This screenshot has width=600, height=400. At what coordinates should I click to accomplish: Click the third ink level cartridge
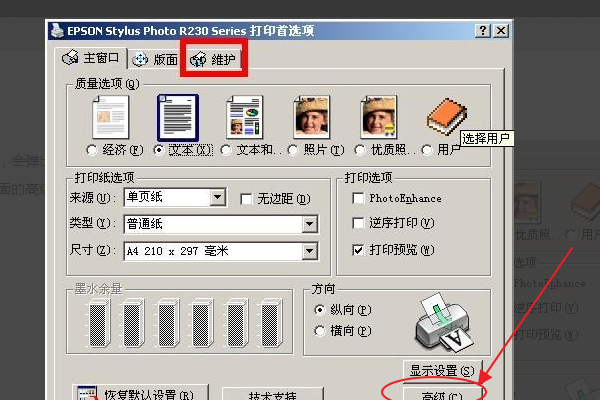coord(168,323)
